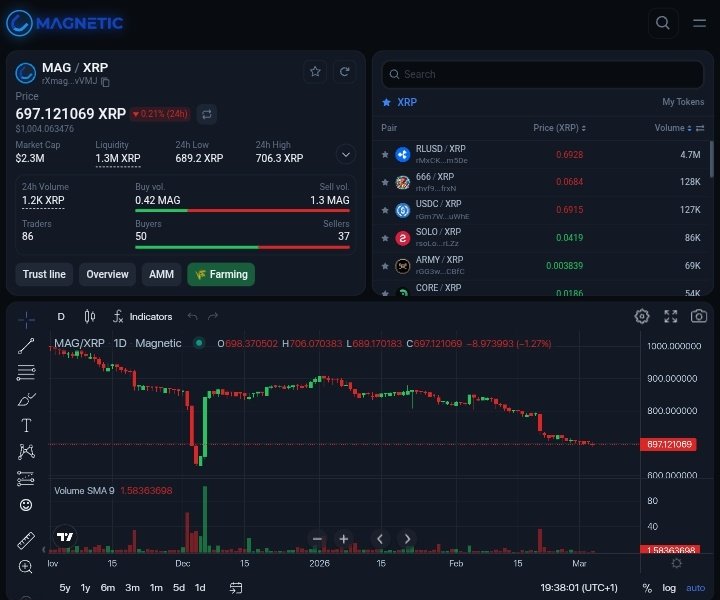This screenshot has width=720, height=600.
Task: Sort pairs by Volume
Action: tap(673, 128)
